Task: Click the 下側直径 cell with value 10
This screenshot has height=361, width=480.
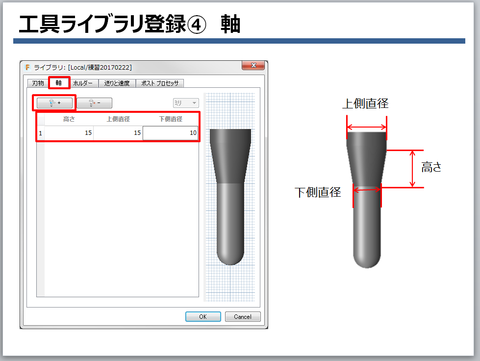Action: tap(170, 133)
